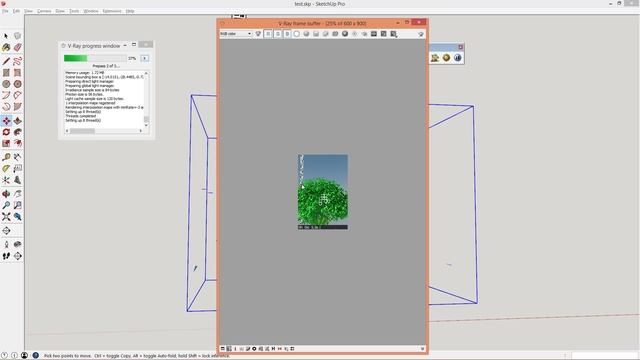The width and height of the screenshot is (640, 360).
Task: Open the Edit menu
Action: pos(16,11)
